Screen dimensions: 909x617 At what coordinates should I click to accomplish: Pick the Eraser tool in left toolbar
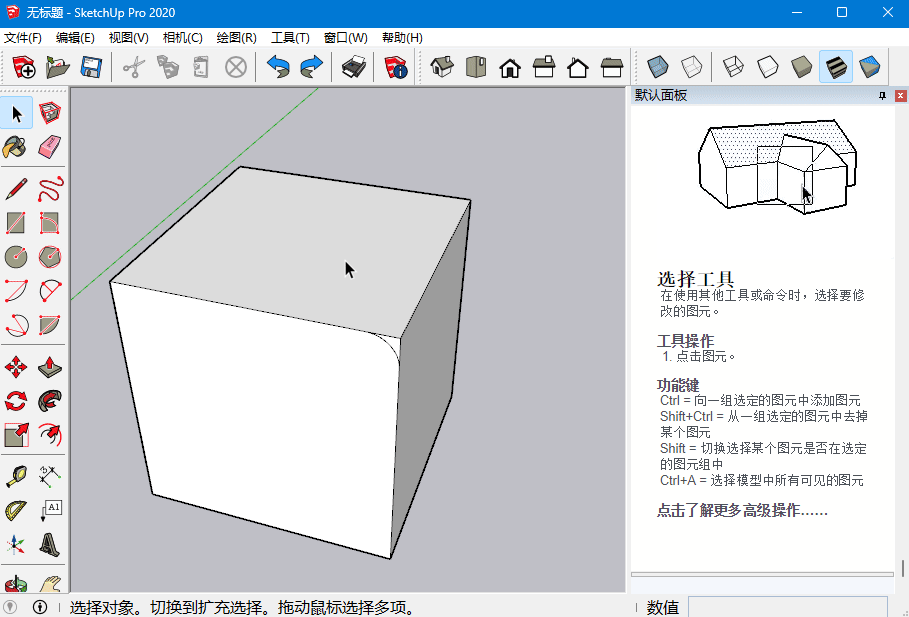tap(50, 147)
